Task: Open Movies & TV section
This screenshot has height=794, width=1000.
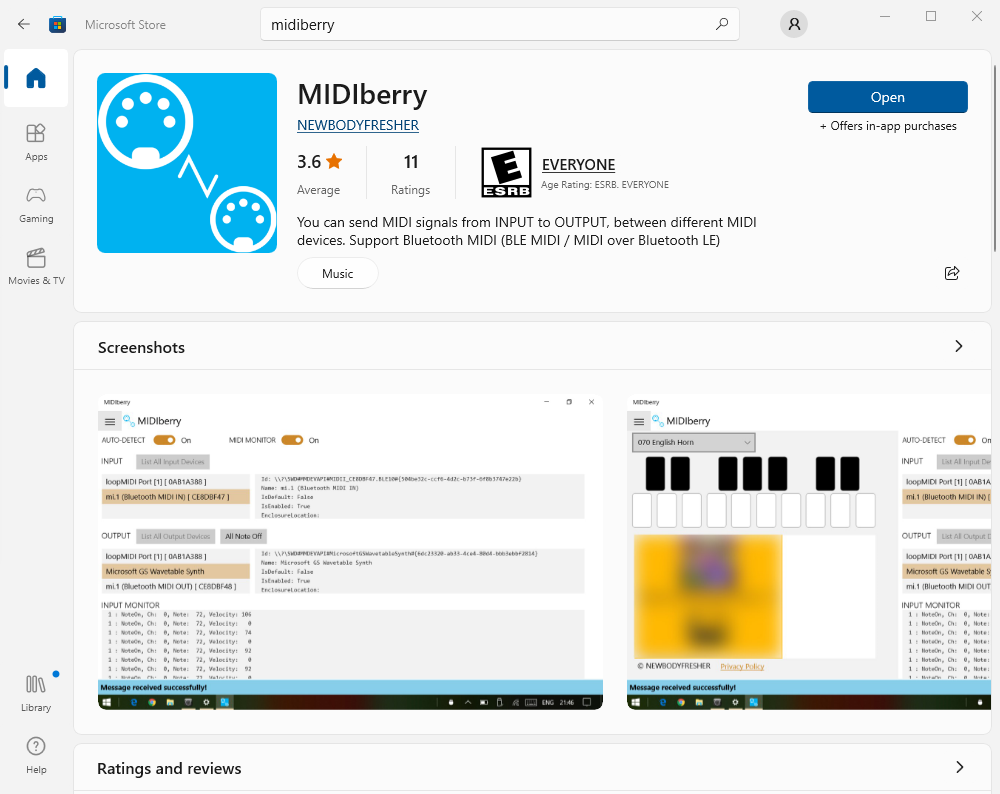Action: pyautogui.click(x=36, y=266)
